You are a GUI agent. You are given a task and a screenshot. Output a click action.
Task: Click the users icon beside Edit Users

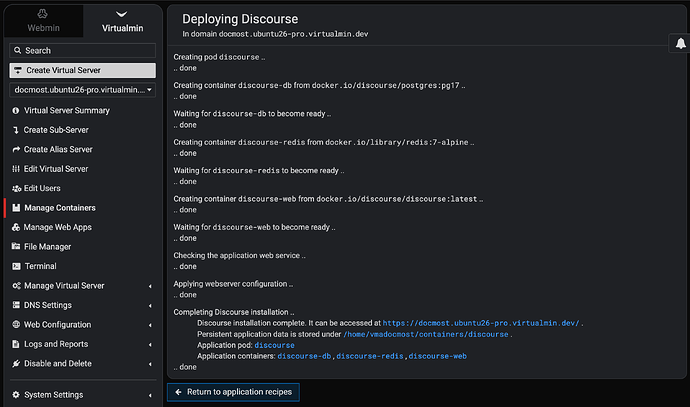pos(17,188)
